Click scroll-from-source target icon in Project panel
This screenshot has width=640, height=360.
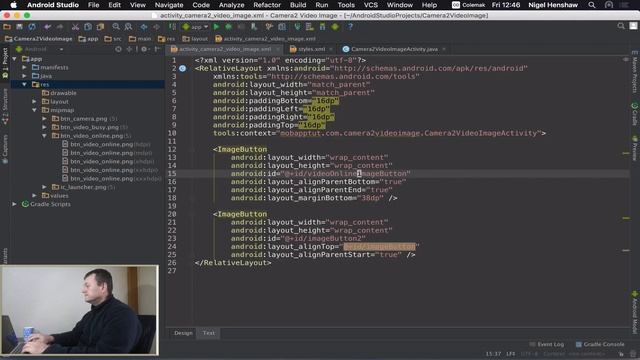click(118, 49)
